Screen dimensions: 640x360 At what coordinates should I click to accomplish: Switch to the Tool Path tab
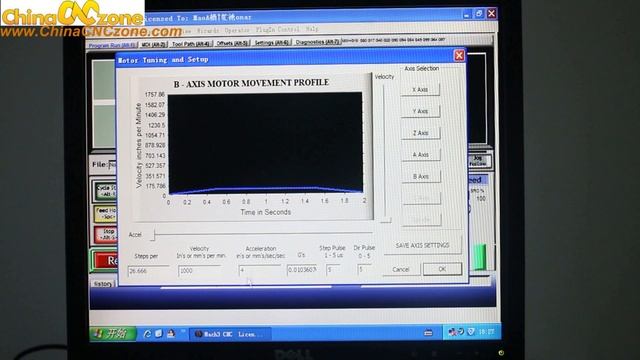[x=190, y=44]
